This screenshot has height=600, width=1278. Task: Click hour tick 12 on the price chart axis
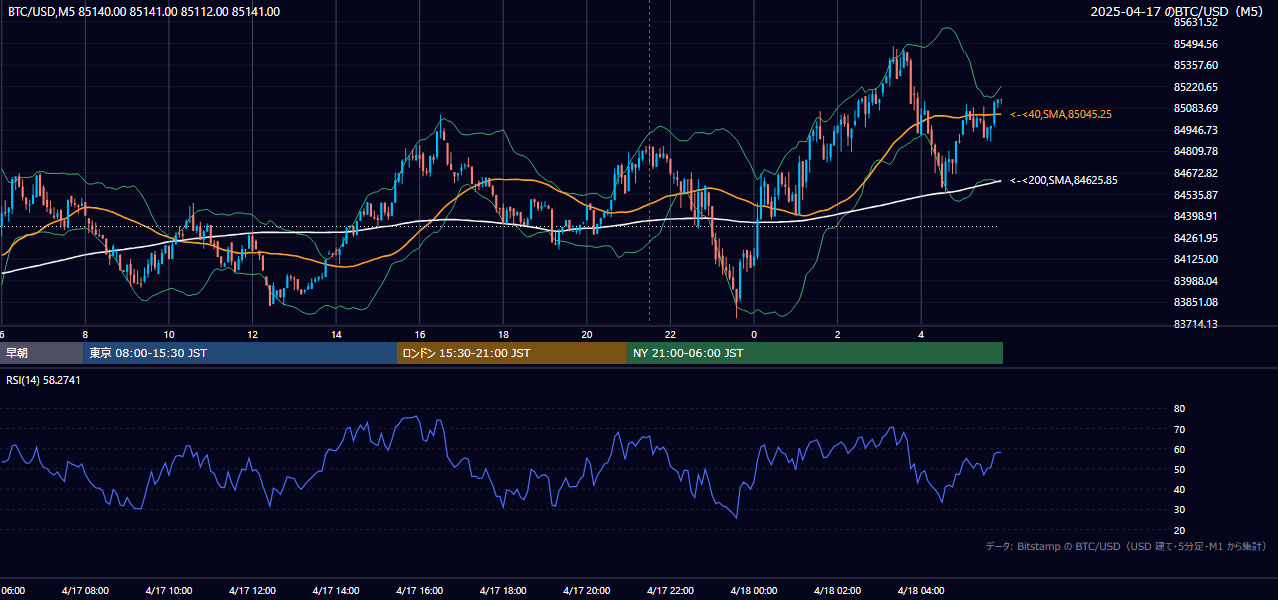252,334
